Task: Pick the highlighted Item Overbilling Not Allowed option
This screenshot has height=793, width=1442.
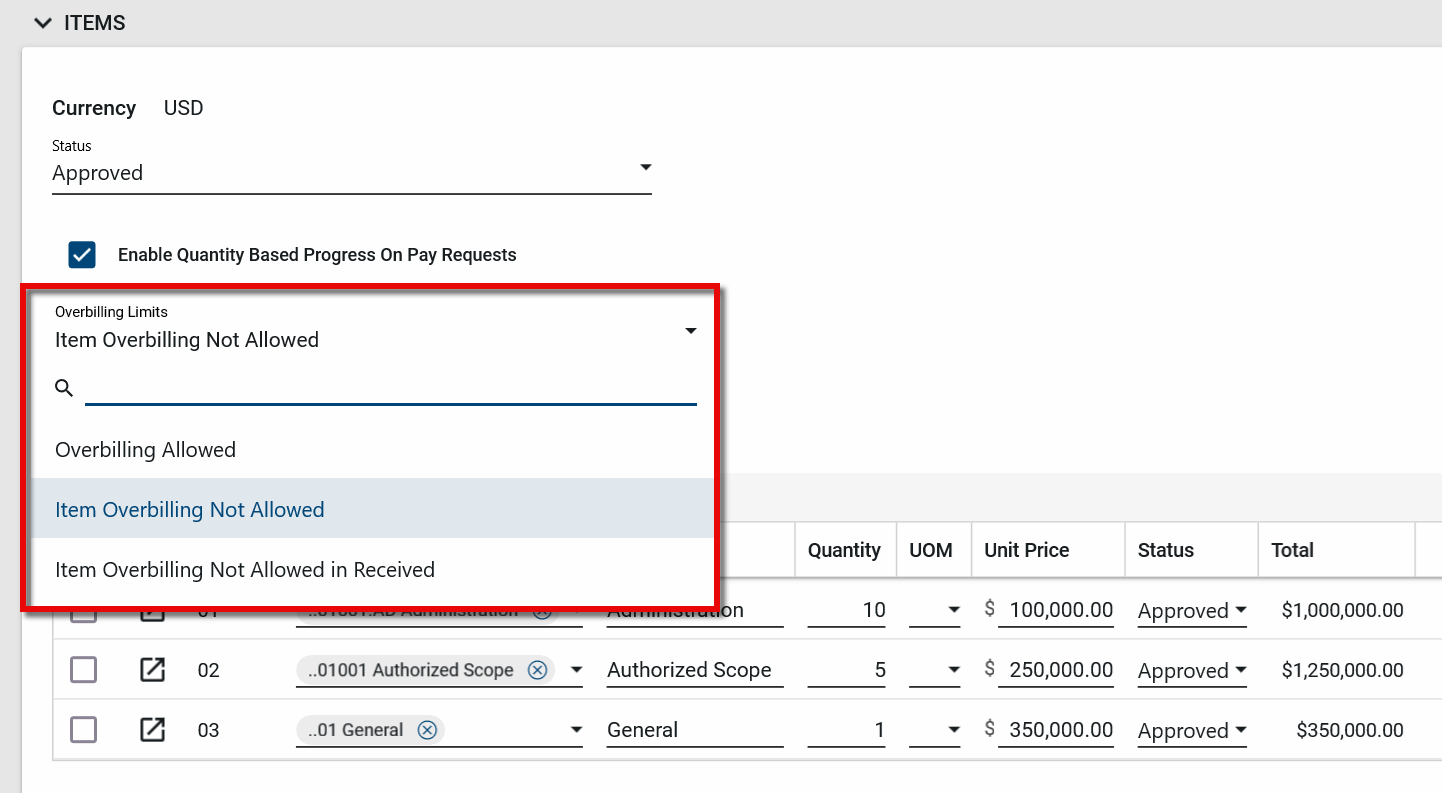Action: pyautogui.click(x=190, y=510)
